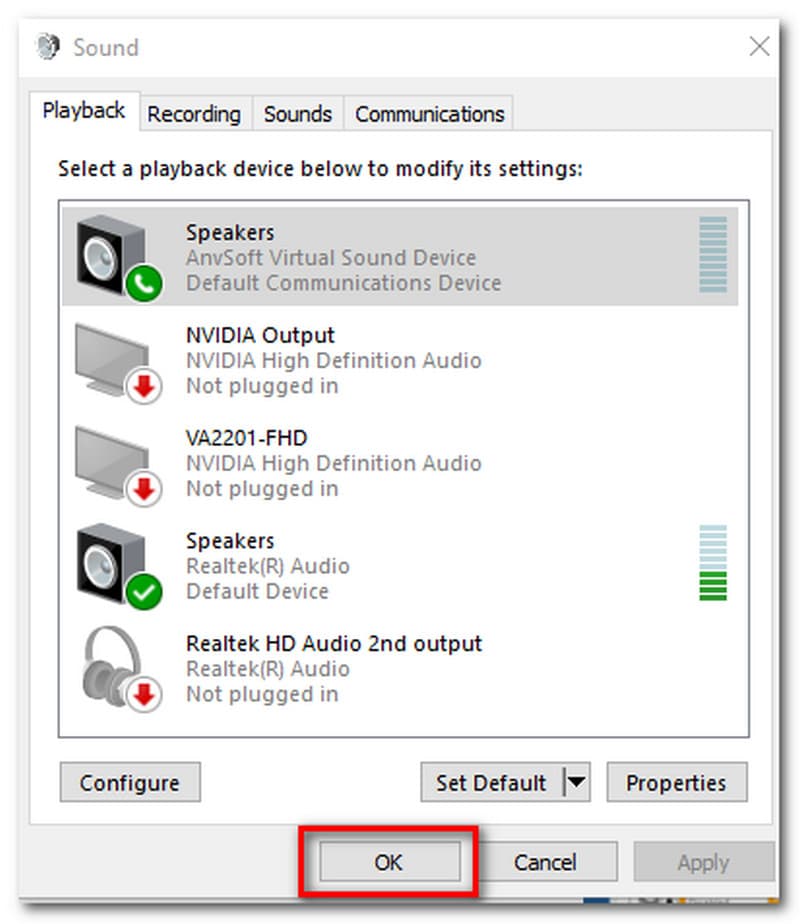Switch to the Recording tab
The height and width of the screenshot is (924, 800).
click(194, 114)
